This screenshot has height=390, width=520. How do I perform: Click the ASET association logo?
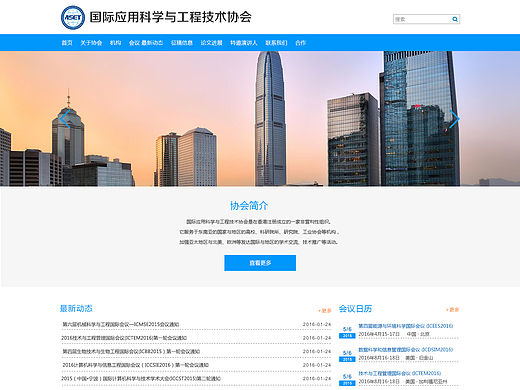point(73,17)
